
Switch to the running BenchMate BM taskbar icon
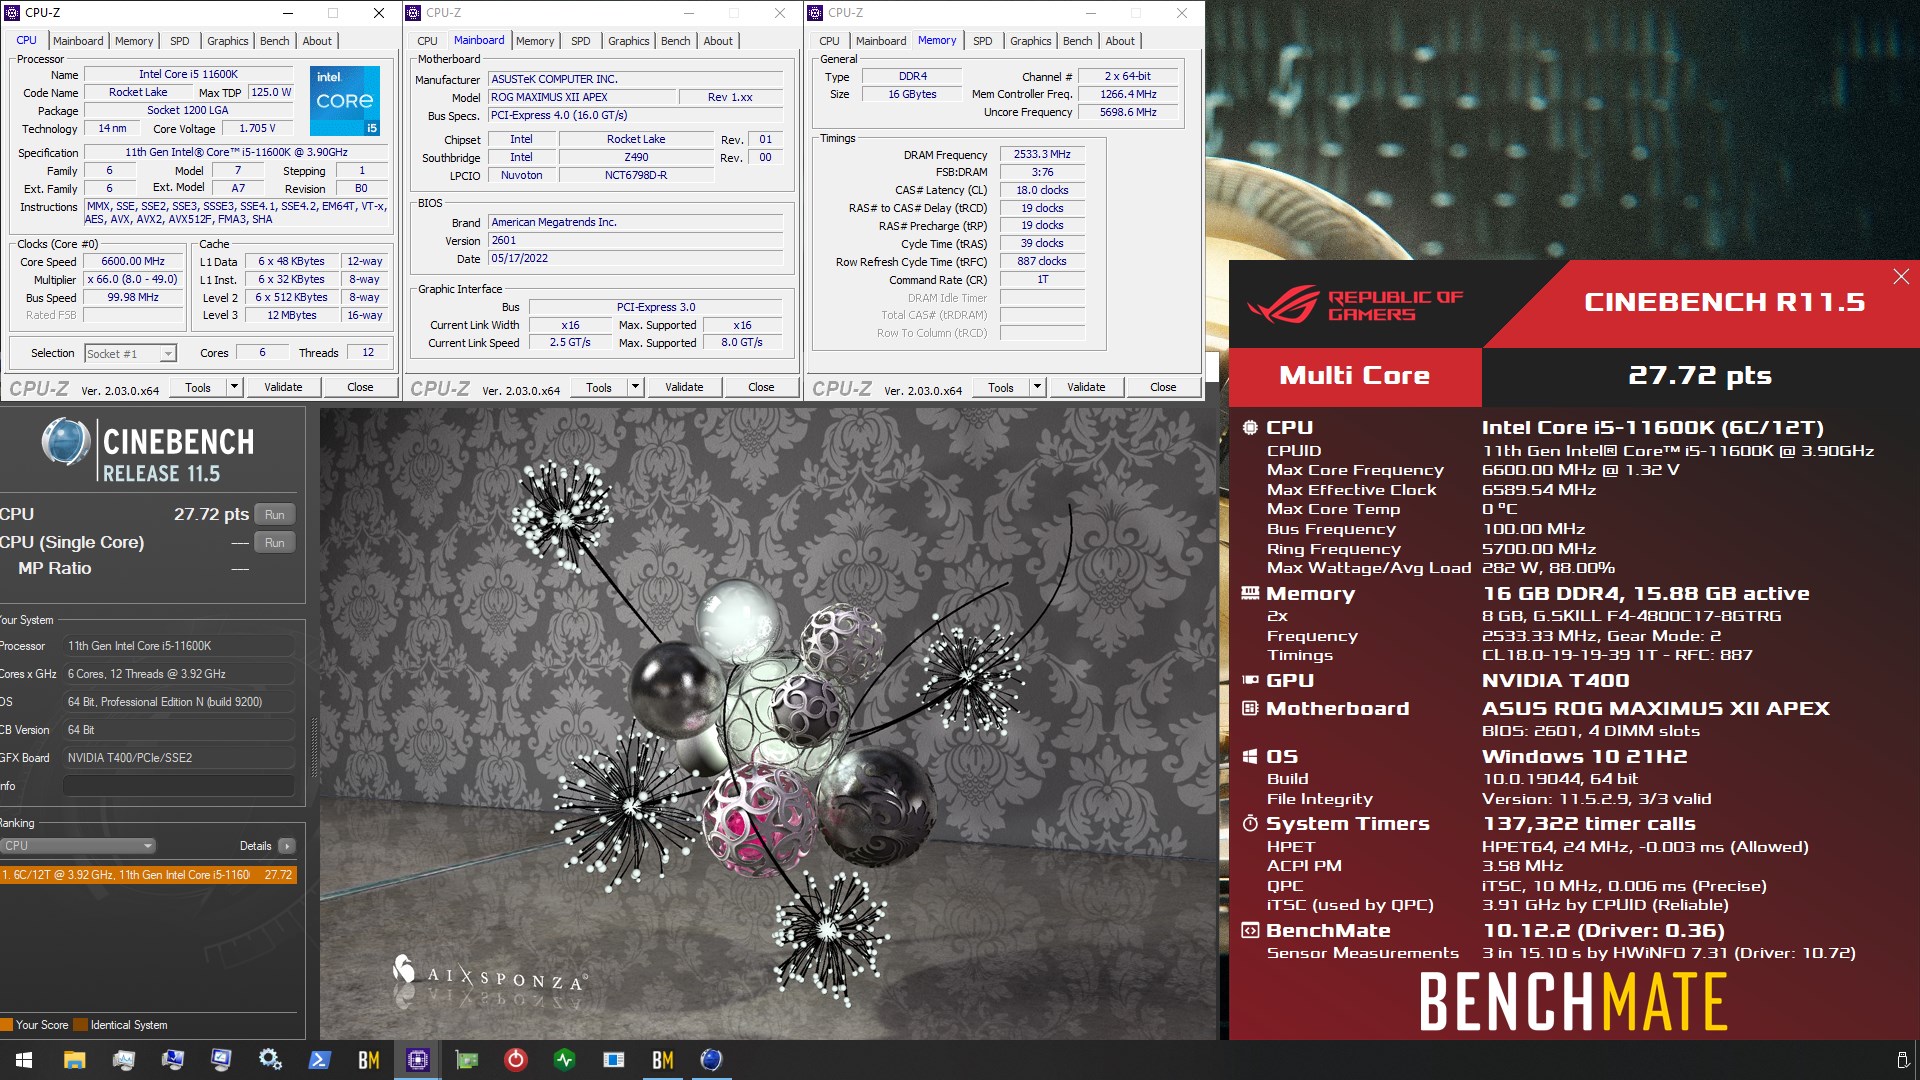662,1060
